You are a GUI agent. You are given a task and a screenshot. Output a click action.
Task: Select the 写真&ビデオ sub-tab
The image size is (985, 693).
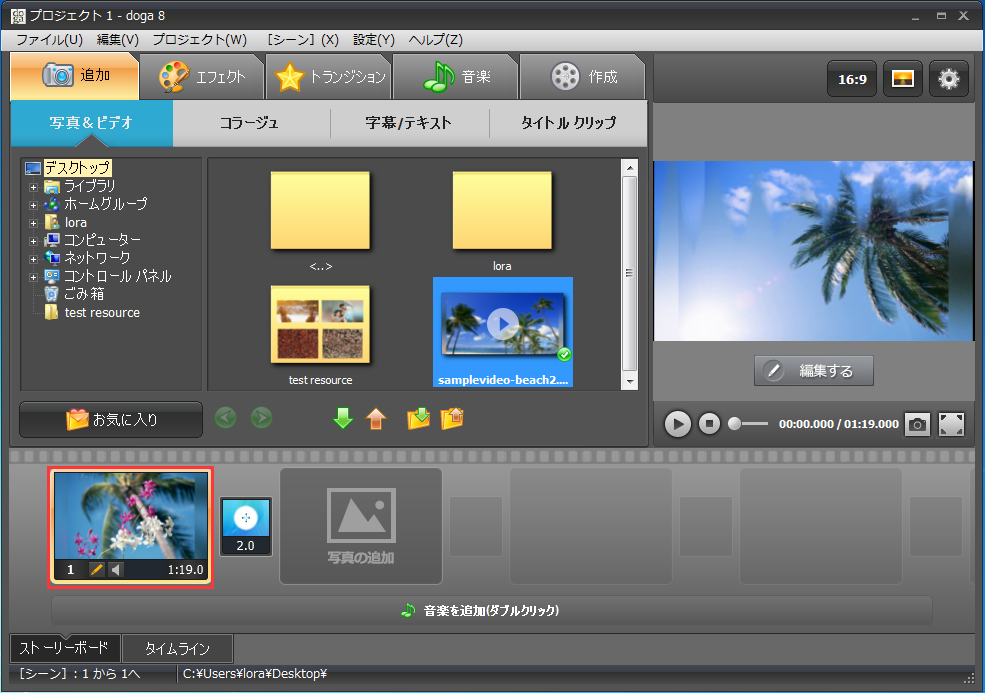click(x=91, y=123)
